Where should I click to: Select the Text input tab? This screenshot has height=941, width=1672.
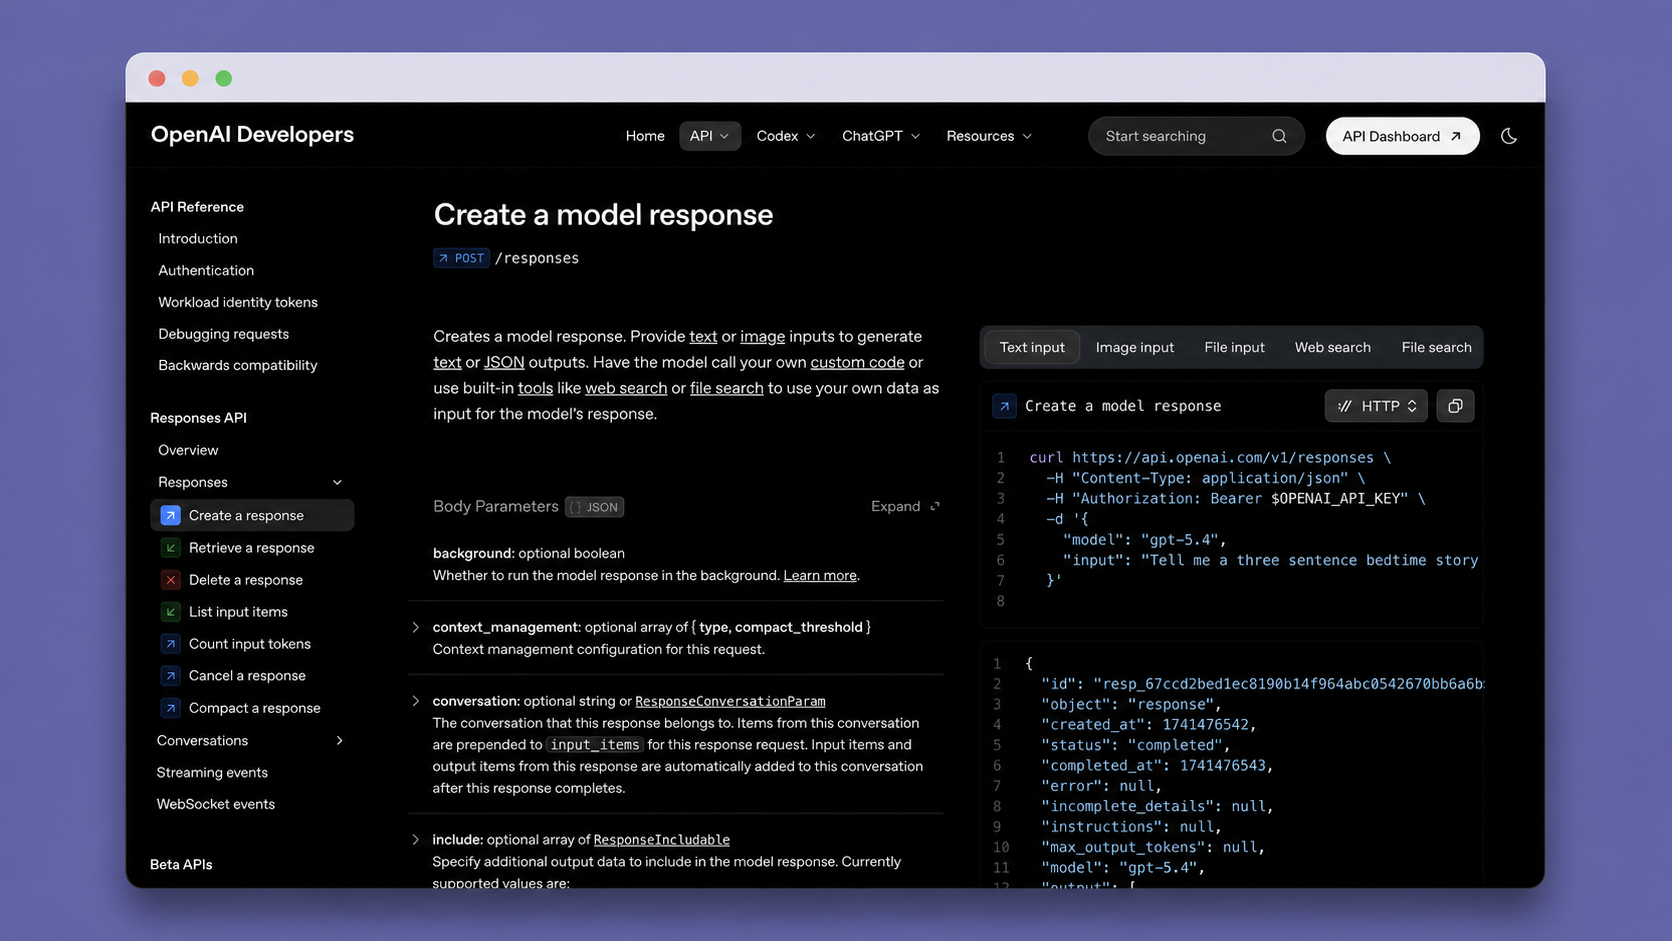(x=1032, y=347)
